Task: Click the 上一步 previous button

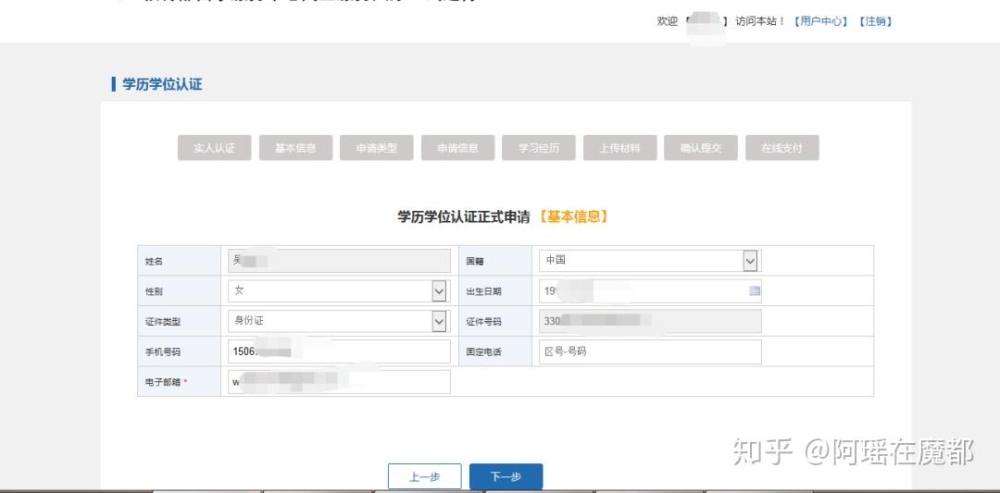Action: 424,476
